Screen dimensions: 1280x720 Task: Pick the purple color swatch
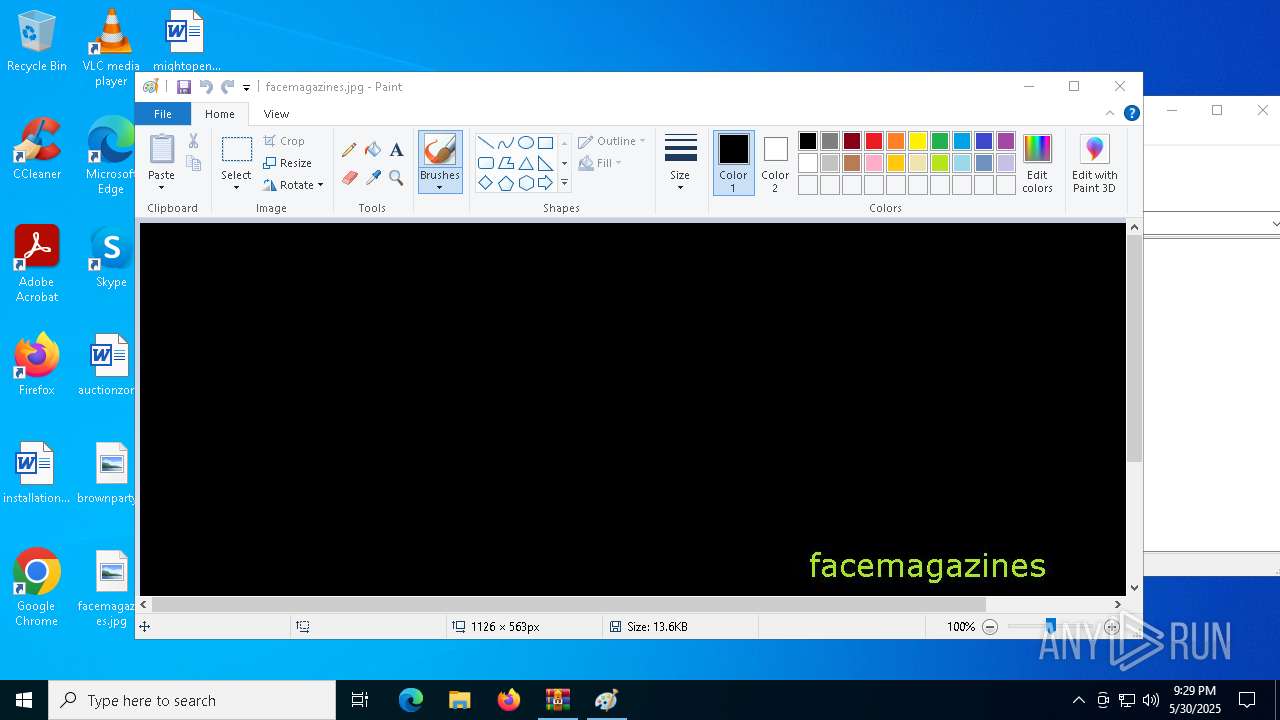click(1006, 141)
